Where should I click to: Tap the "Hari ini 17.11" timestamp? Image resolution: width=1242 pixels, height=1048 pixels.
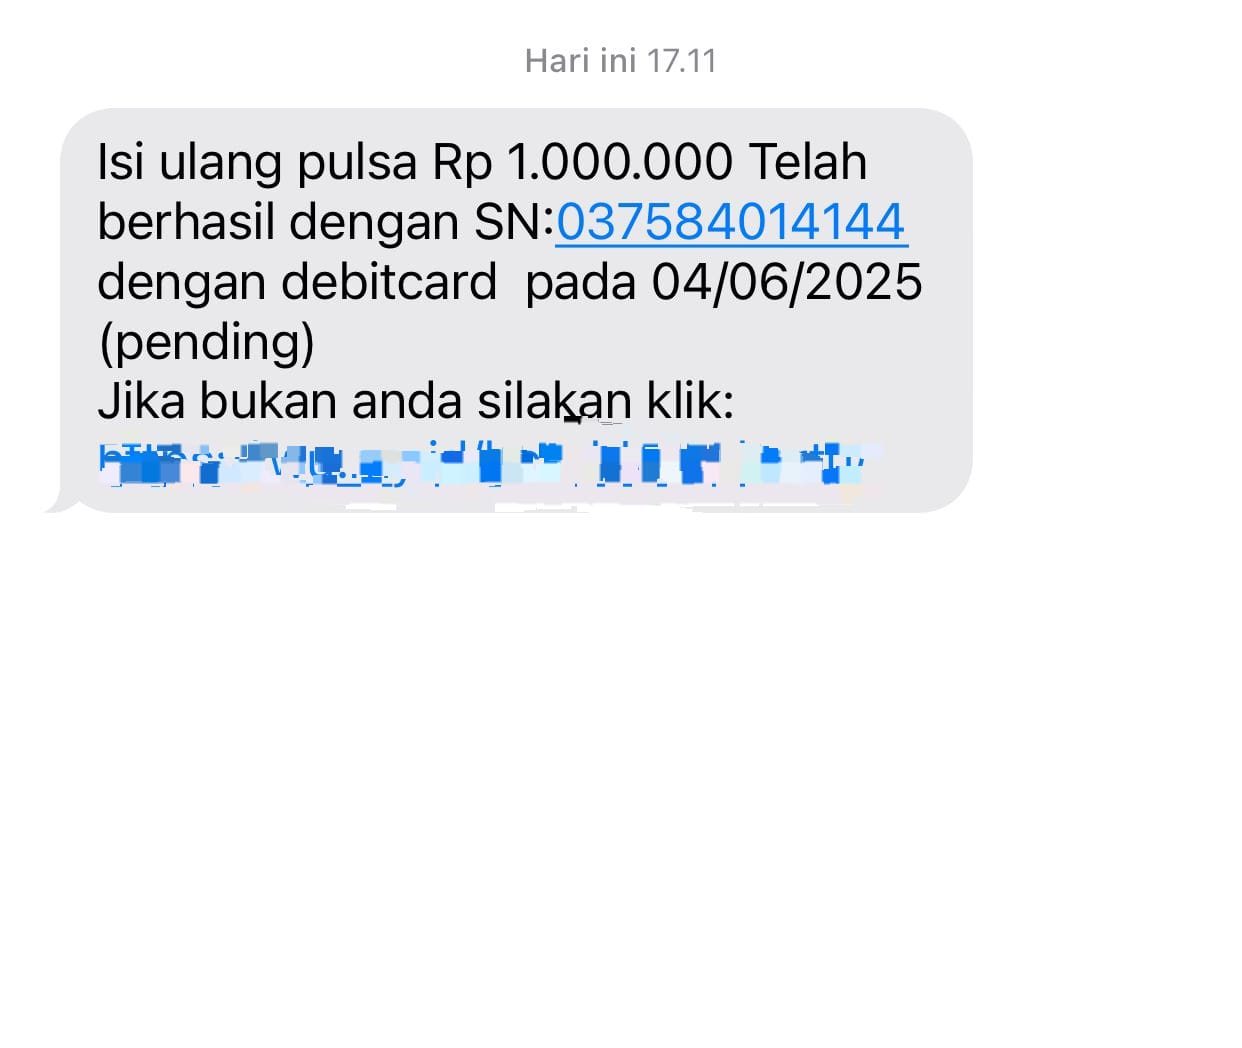click(x=620, y=61)
